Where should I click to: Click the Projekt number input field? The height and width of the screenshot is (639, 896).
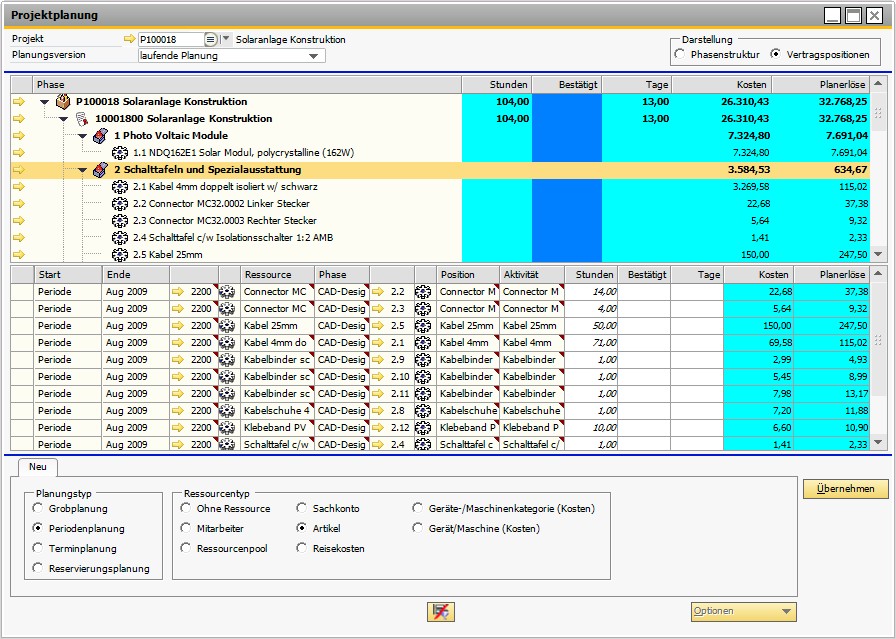170,40
